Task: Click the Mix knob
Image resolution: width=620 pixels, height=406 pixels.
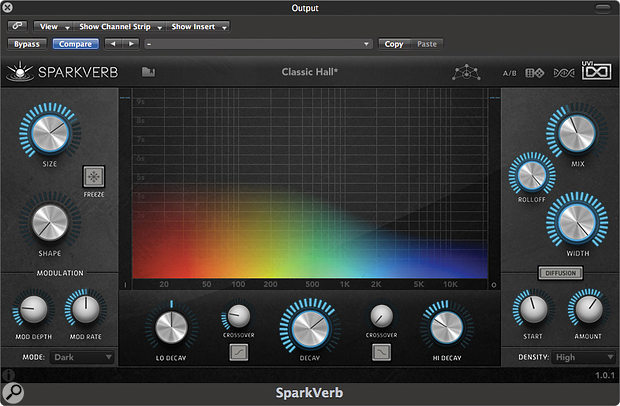Action: (577, 133)
